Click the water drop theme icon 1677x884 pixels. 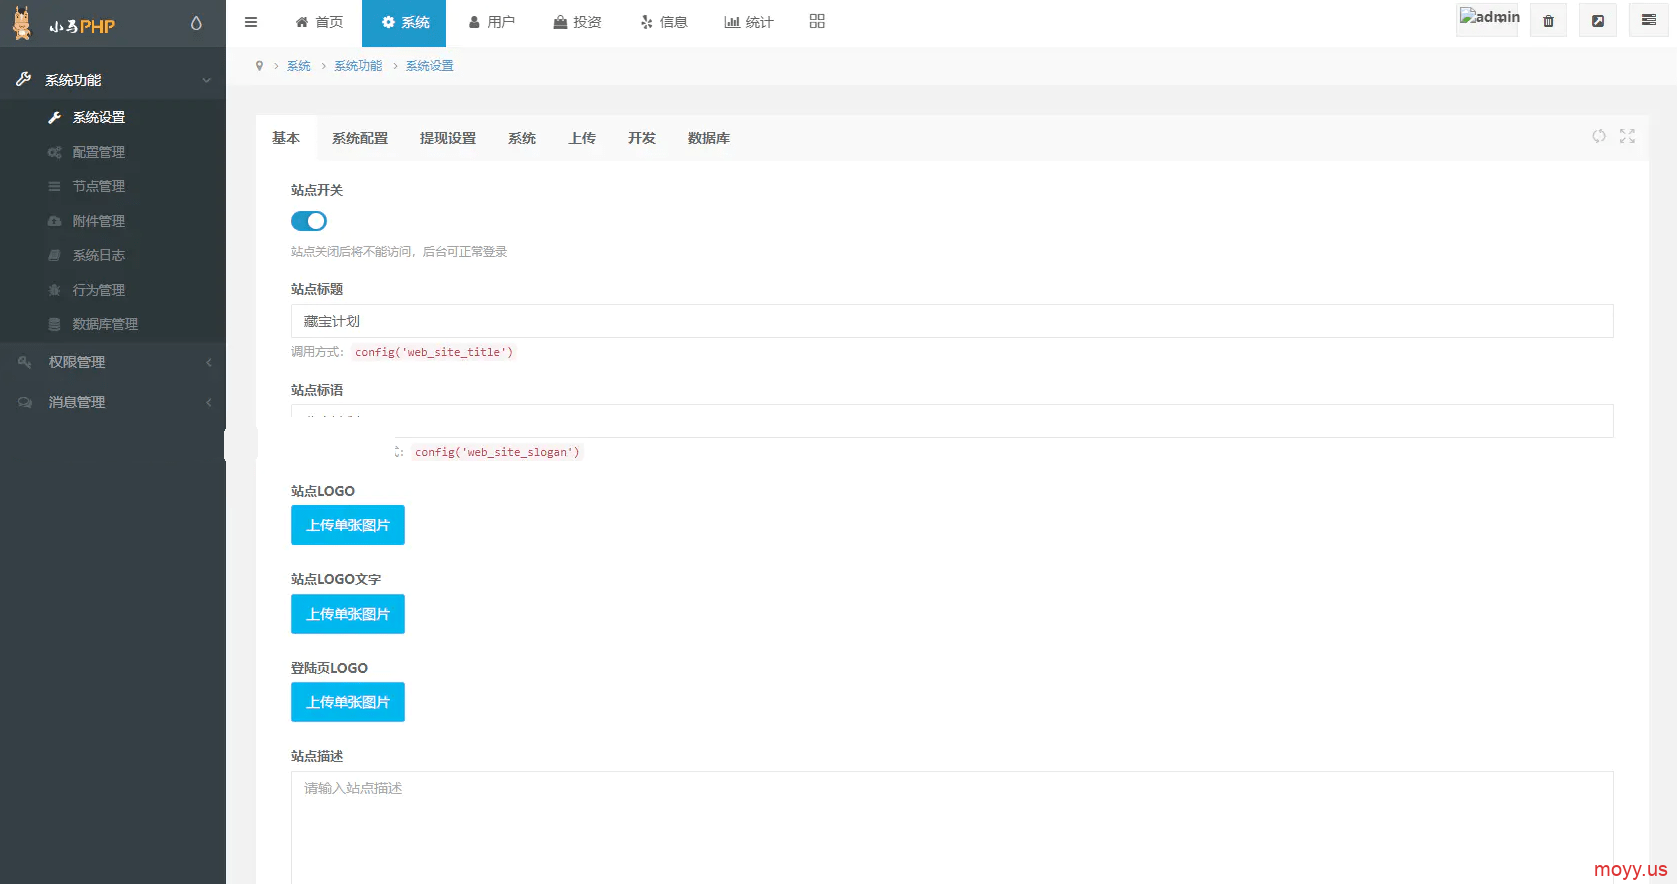pos(196,23)
